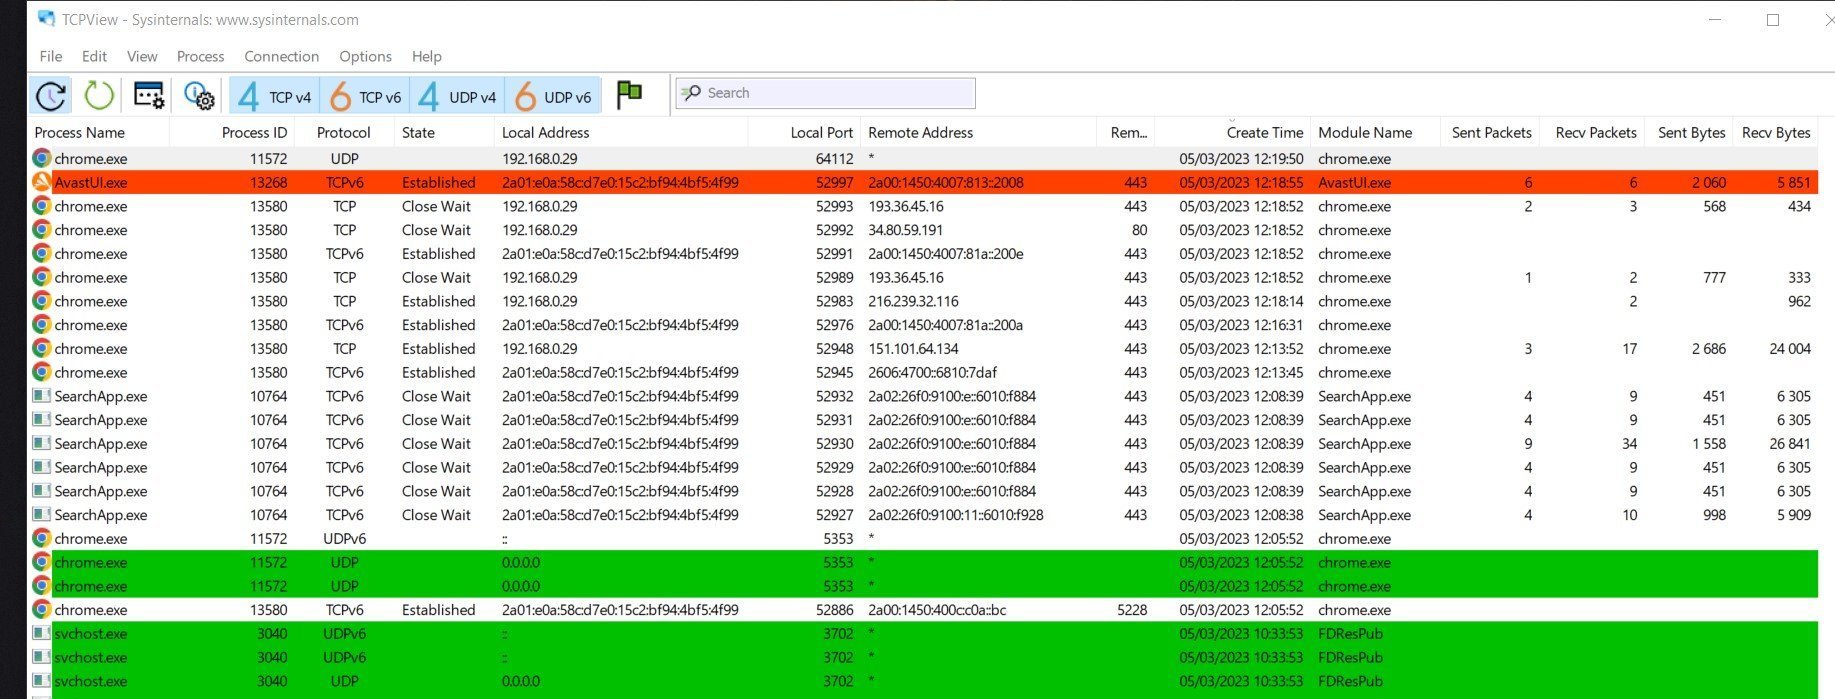Click the AvastUI.exe icon in orange row
This screenshot has width=1835, height=699.
pyautogui.click(x=41, y=182)
